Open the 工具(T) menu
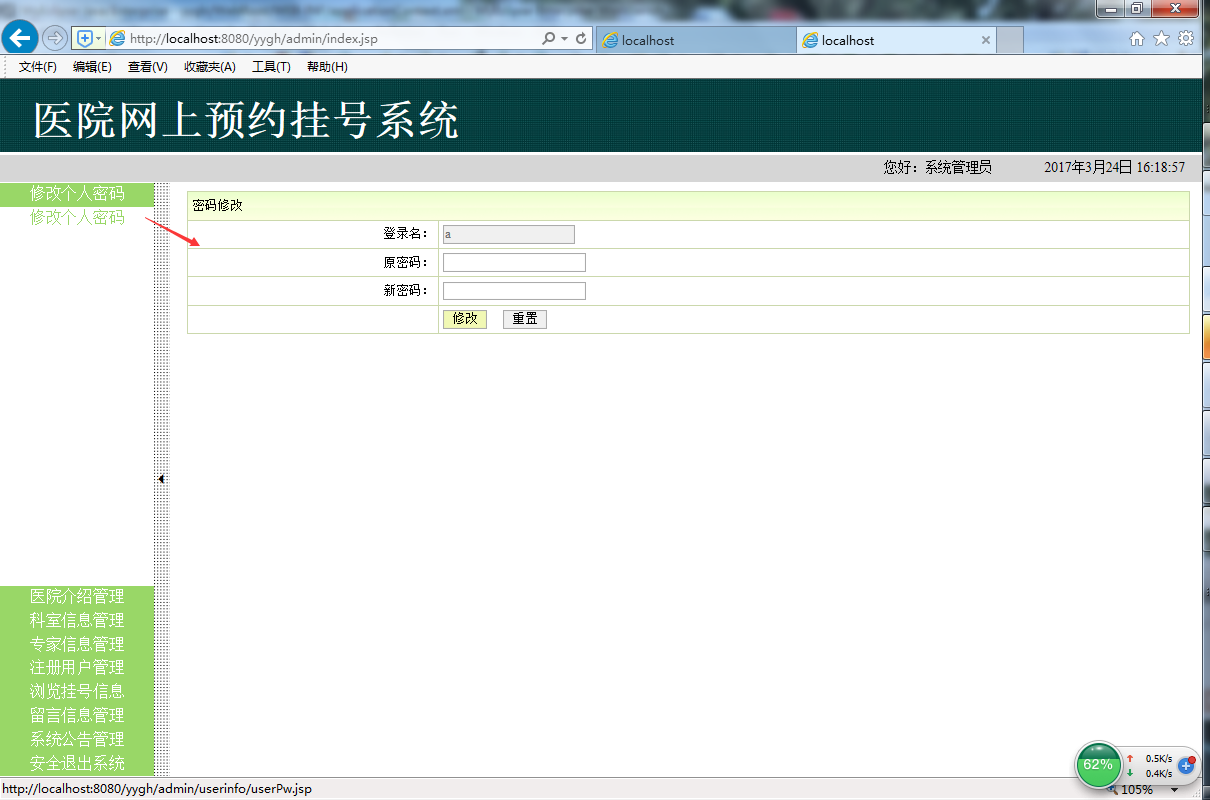The width and height of the screenshot is (1210, 800). [x=271, y=67]
